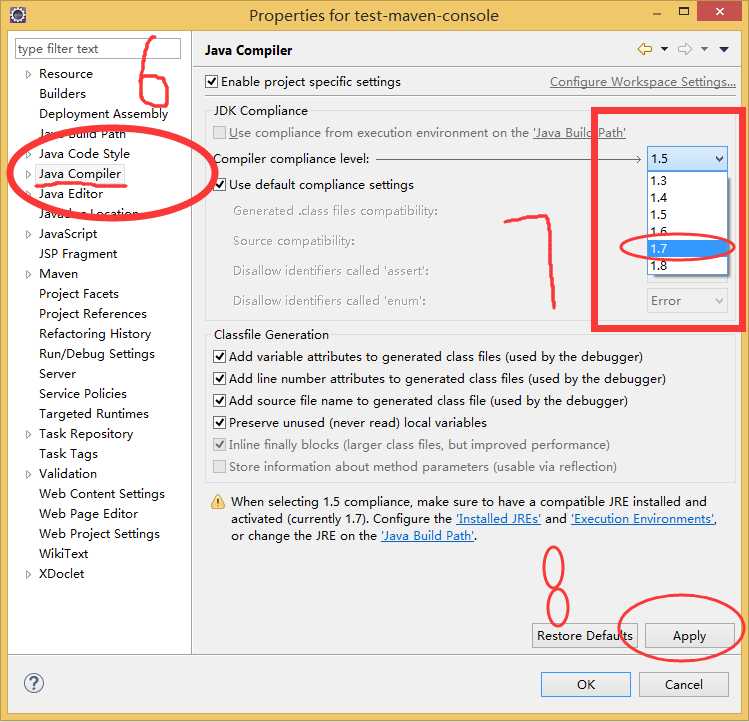The width and height of the screenshot is (749, 722).
Task: Click the OK button
Action: (x=586, y=684)
